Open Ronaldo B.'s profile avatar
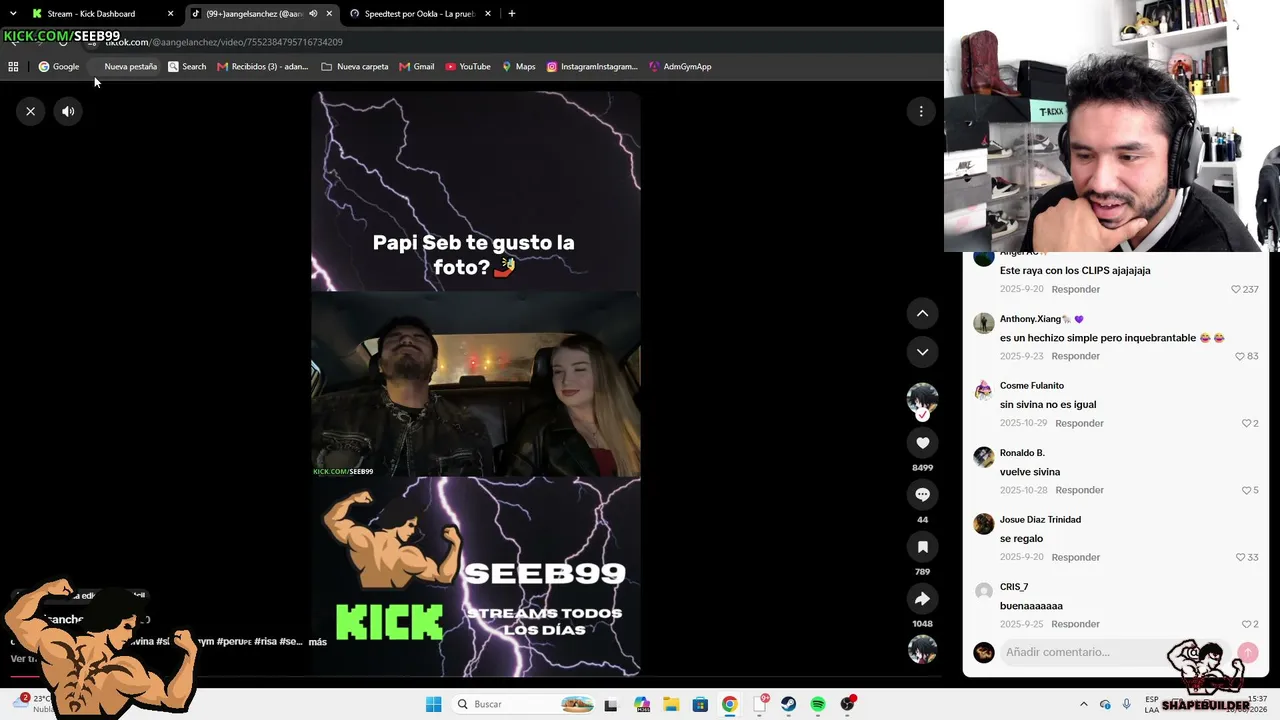Screen dimensions: 1280x720 click(984, 458)
